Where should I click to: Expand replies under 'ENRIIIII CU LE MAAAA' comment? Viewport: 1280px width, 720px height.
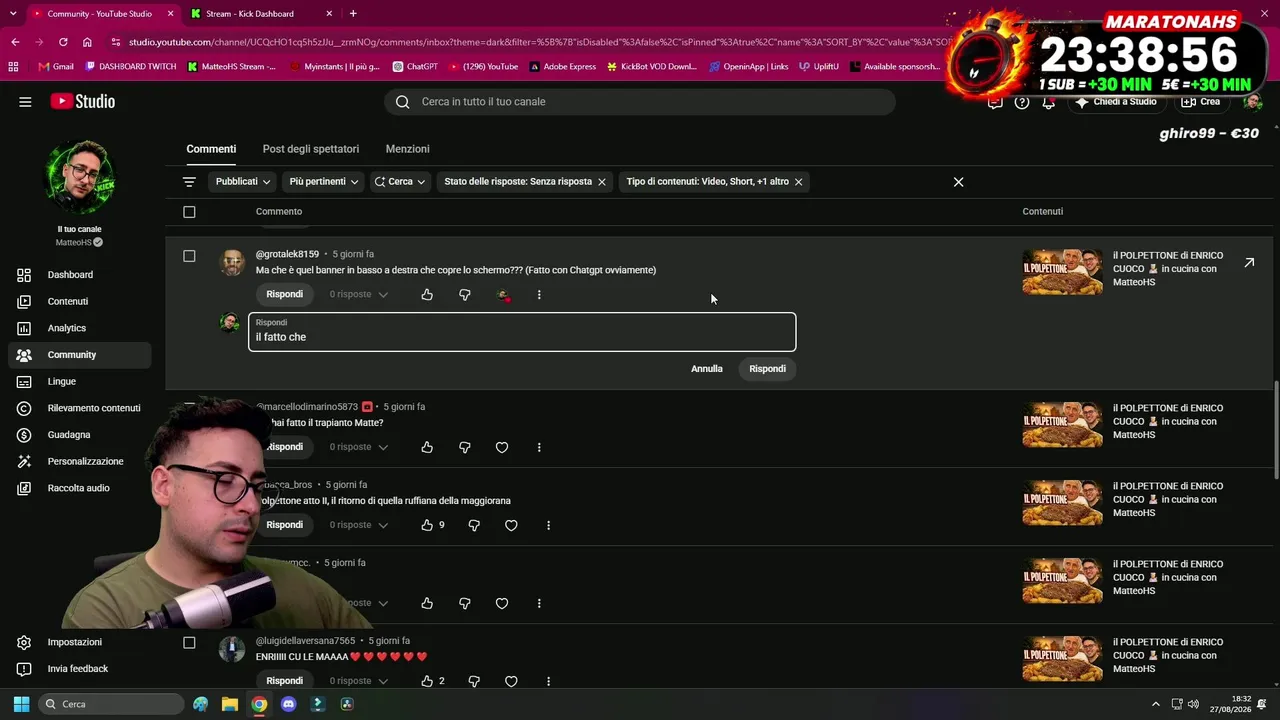tap(359, 681)
